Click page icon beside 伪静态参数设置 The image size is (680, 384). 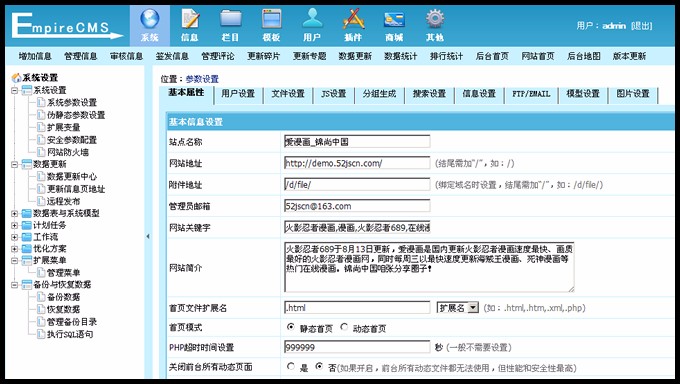click(41, 115)
